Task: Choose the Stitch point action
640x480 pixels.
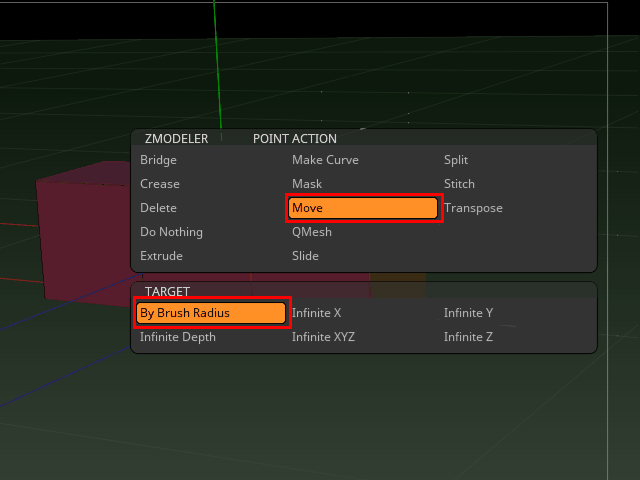Action: click(x=459, y=184)
